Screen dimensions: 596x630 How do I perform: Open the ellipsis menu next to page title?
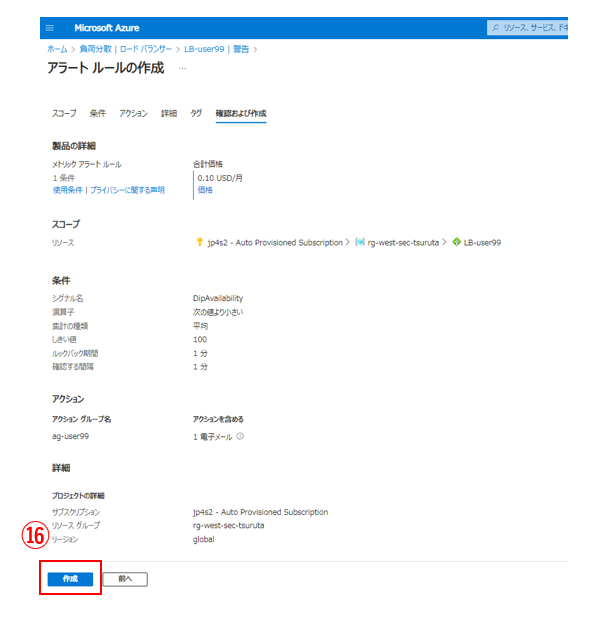(182, 68)
